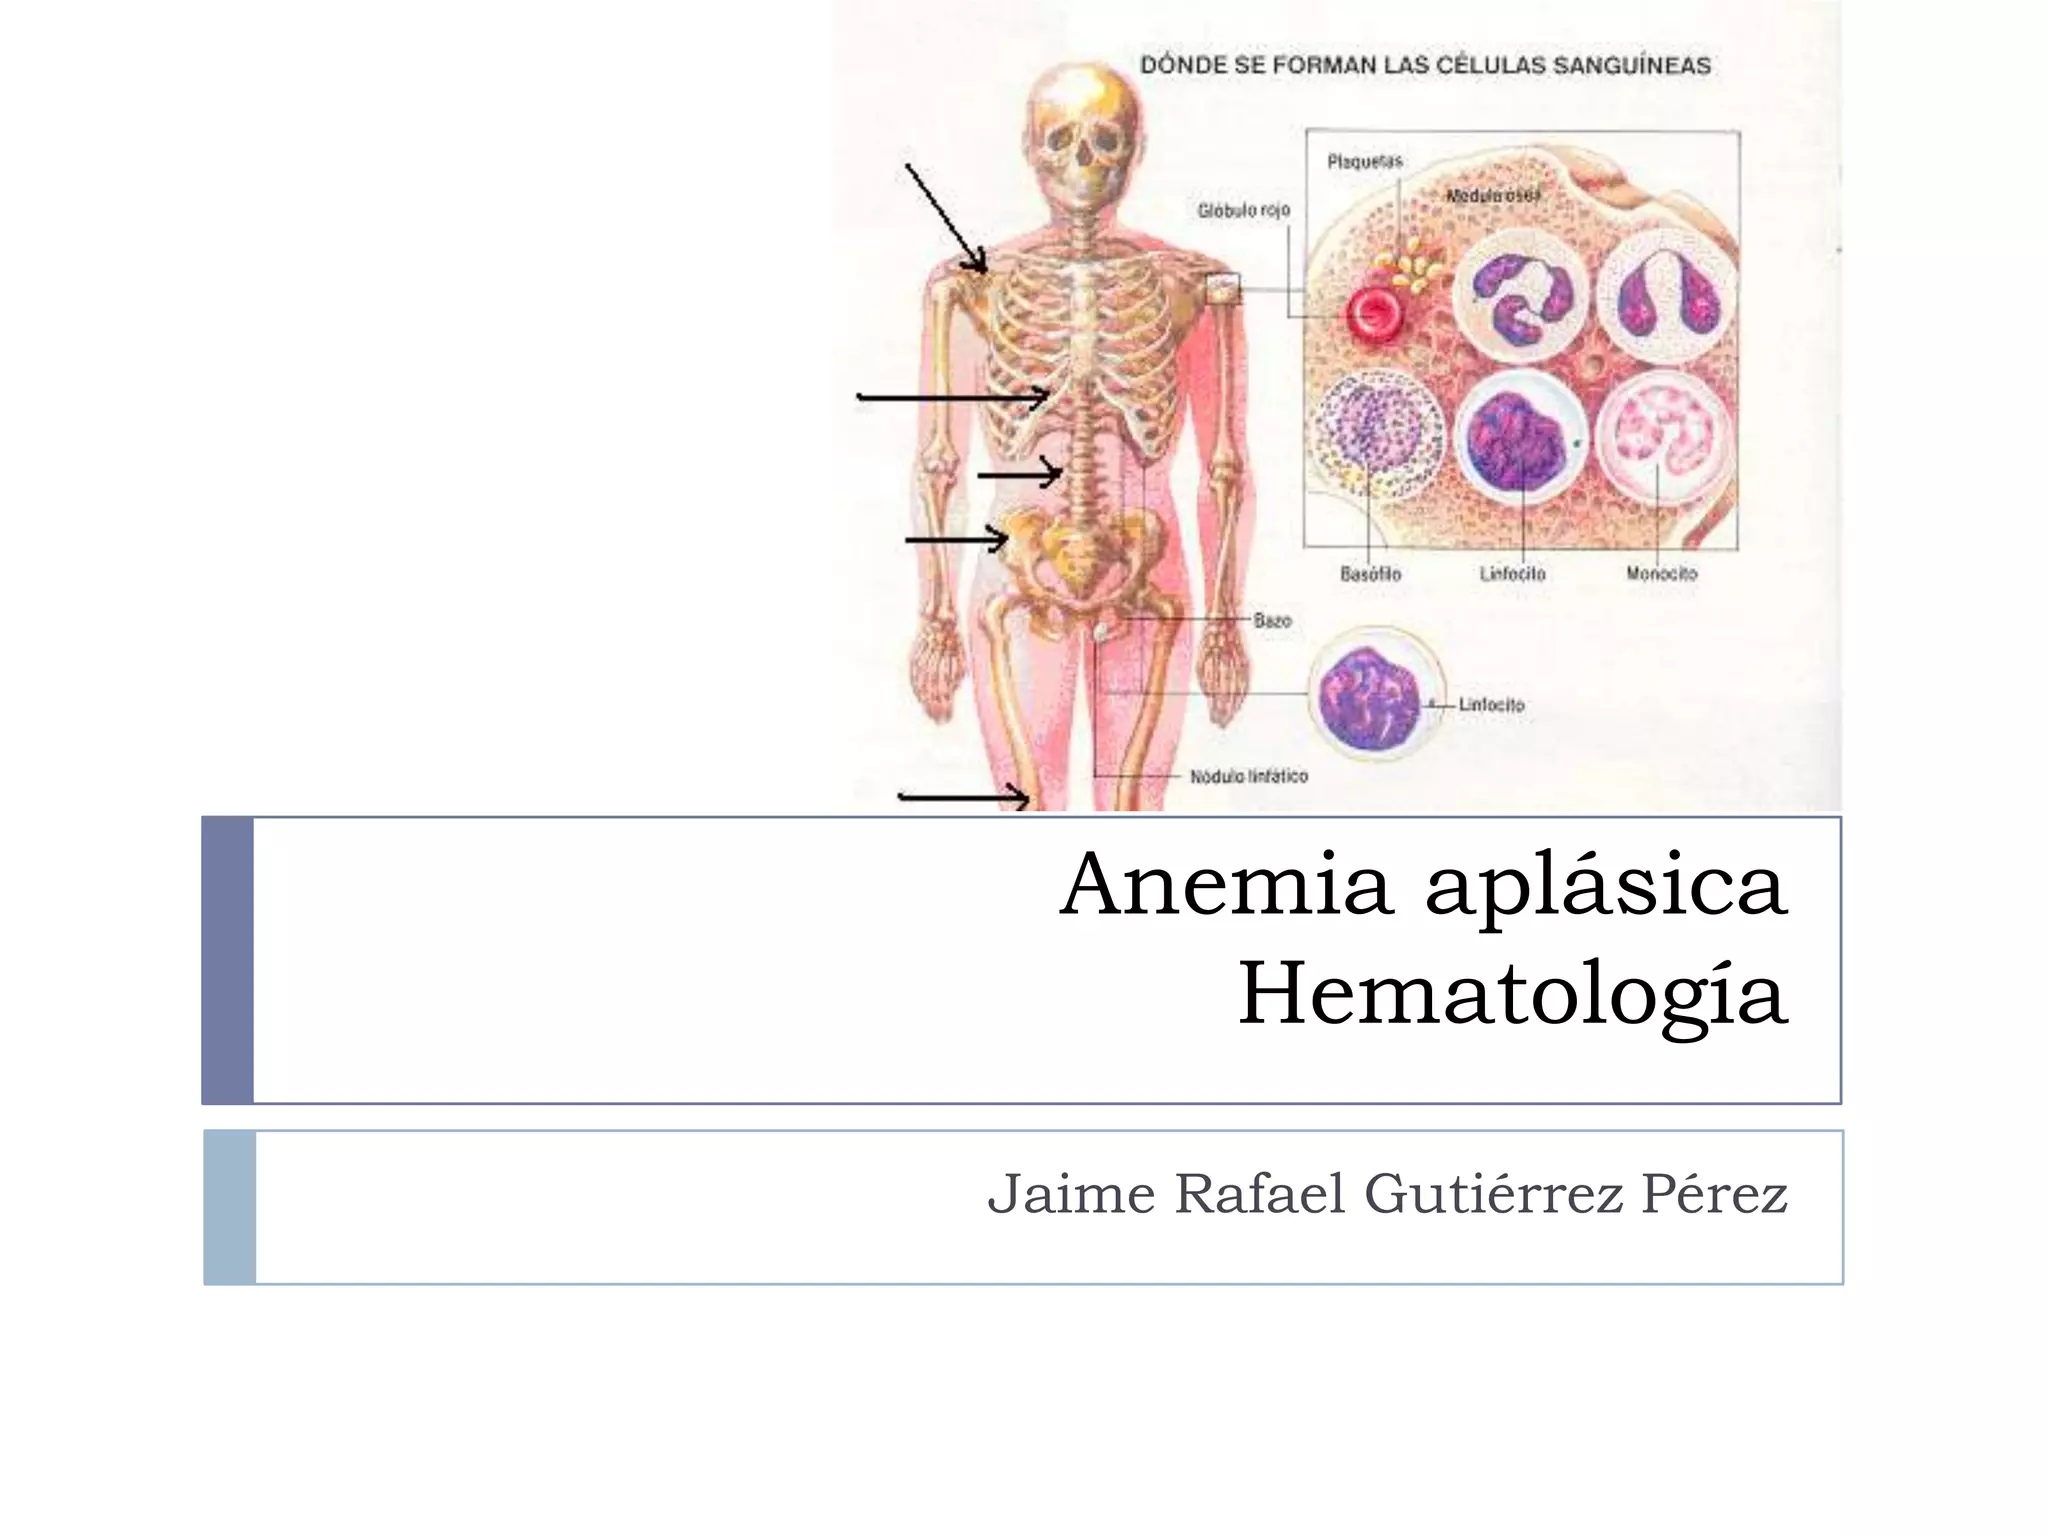Click the heading DÓNDE SE FORMAN LAS CÉLULAS SANGUÍNEAS
The width and height of the screenshot is (2048, 1536).
[1425, 66]
